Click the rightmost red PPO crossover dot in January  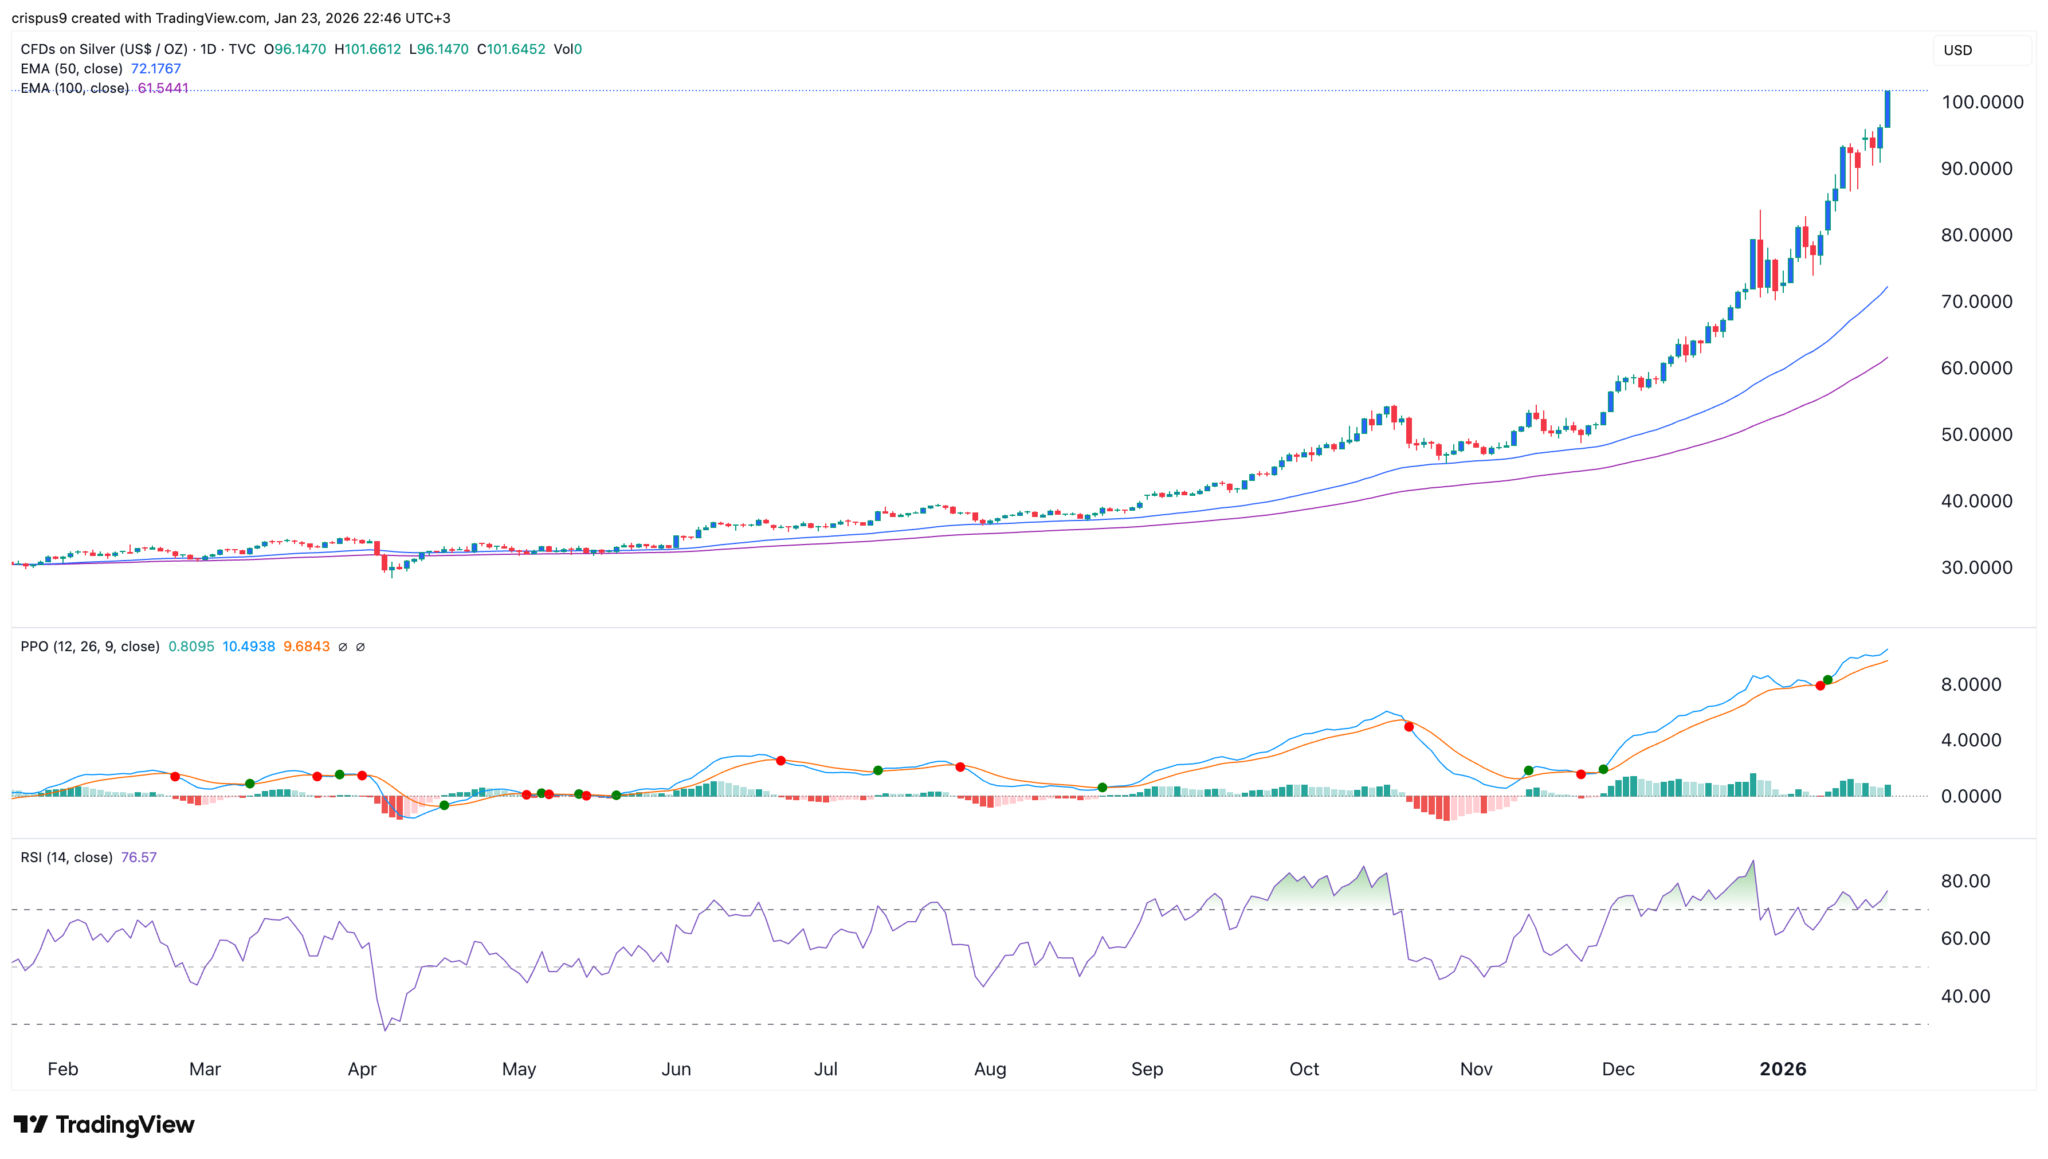coord(1820,686)
